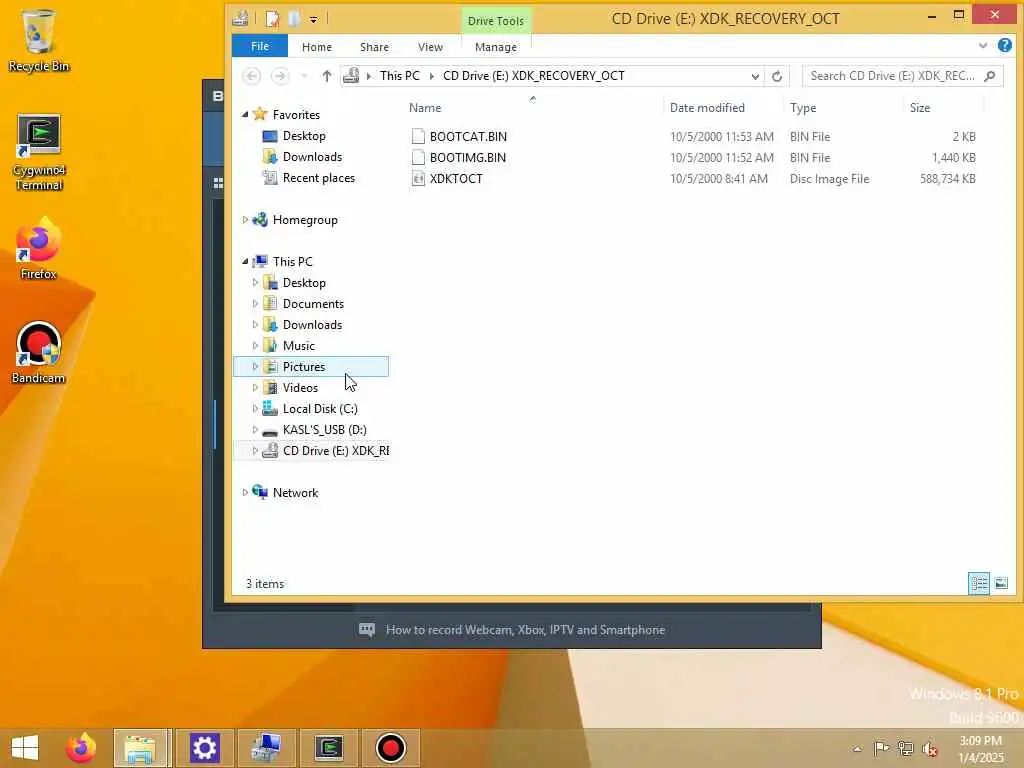The height and width of the screenshot is (768, 1024).
Task: Click the Windows Start button
Action: (x=25, y=748)
